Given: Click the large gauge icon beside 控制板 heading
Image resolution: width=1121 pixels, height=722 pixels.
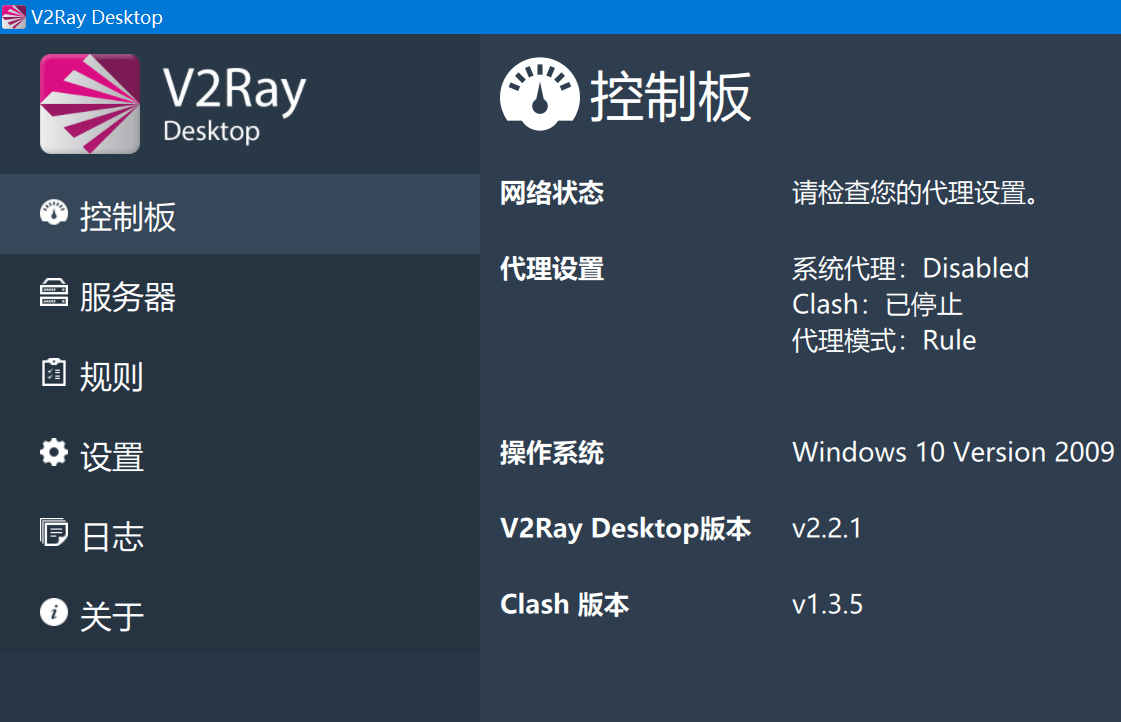Looking at the screenshot, I should click(539, 95).
